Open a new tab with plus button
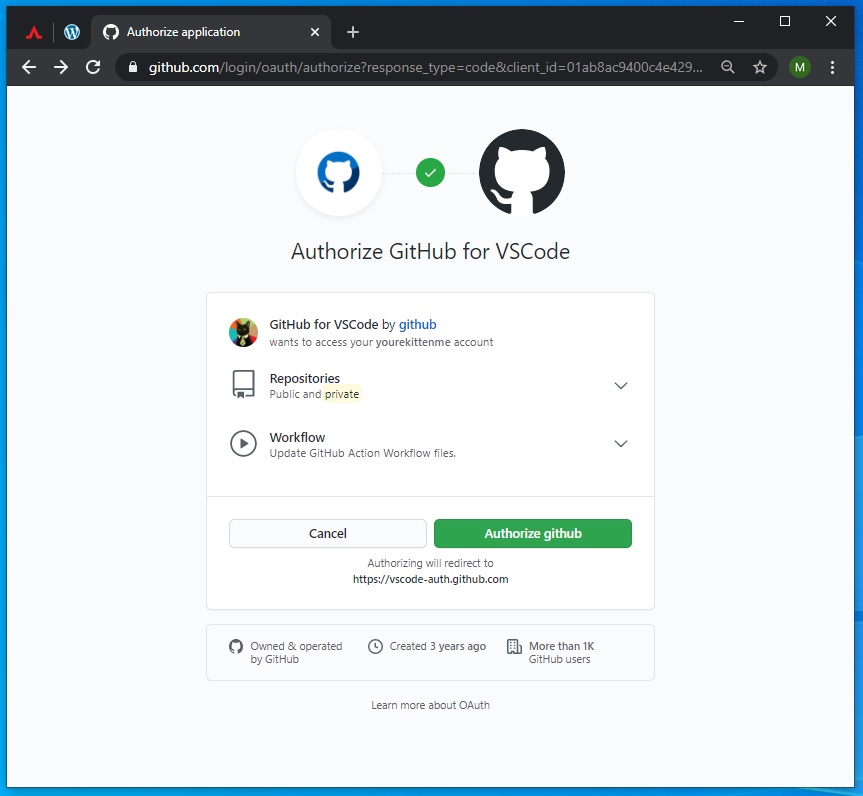863x796 pixels. click(x=353, y=32)
